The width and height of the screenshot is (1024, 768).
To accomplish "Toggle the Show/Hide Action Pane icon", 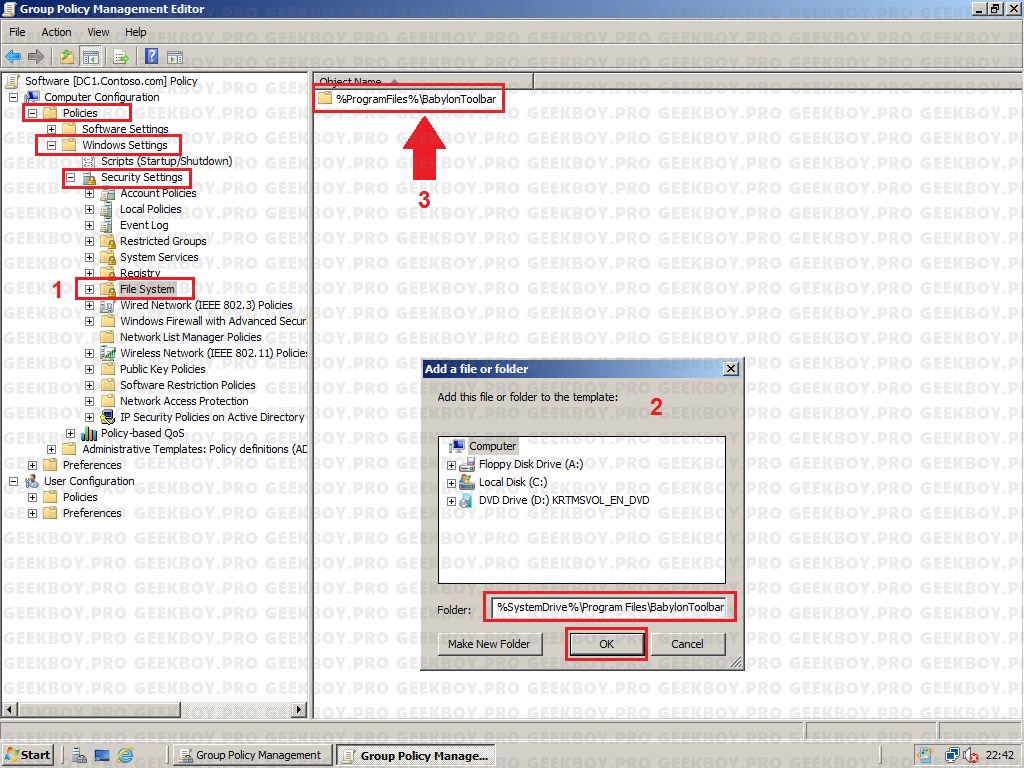I will (x=174, y=57).
